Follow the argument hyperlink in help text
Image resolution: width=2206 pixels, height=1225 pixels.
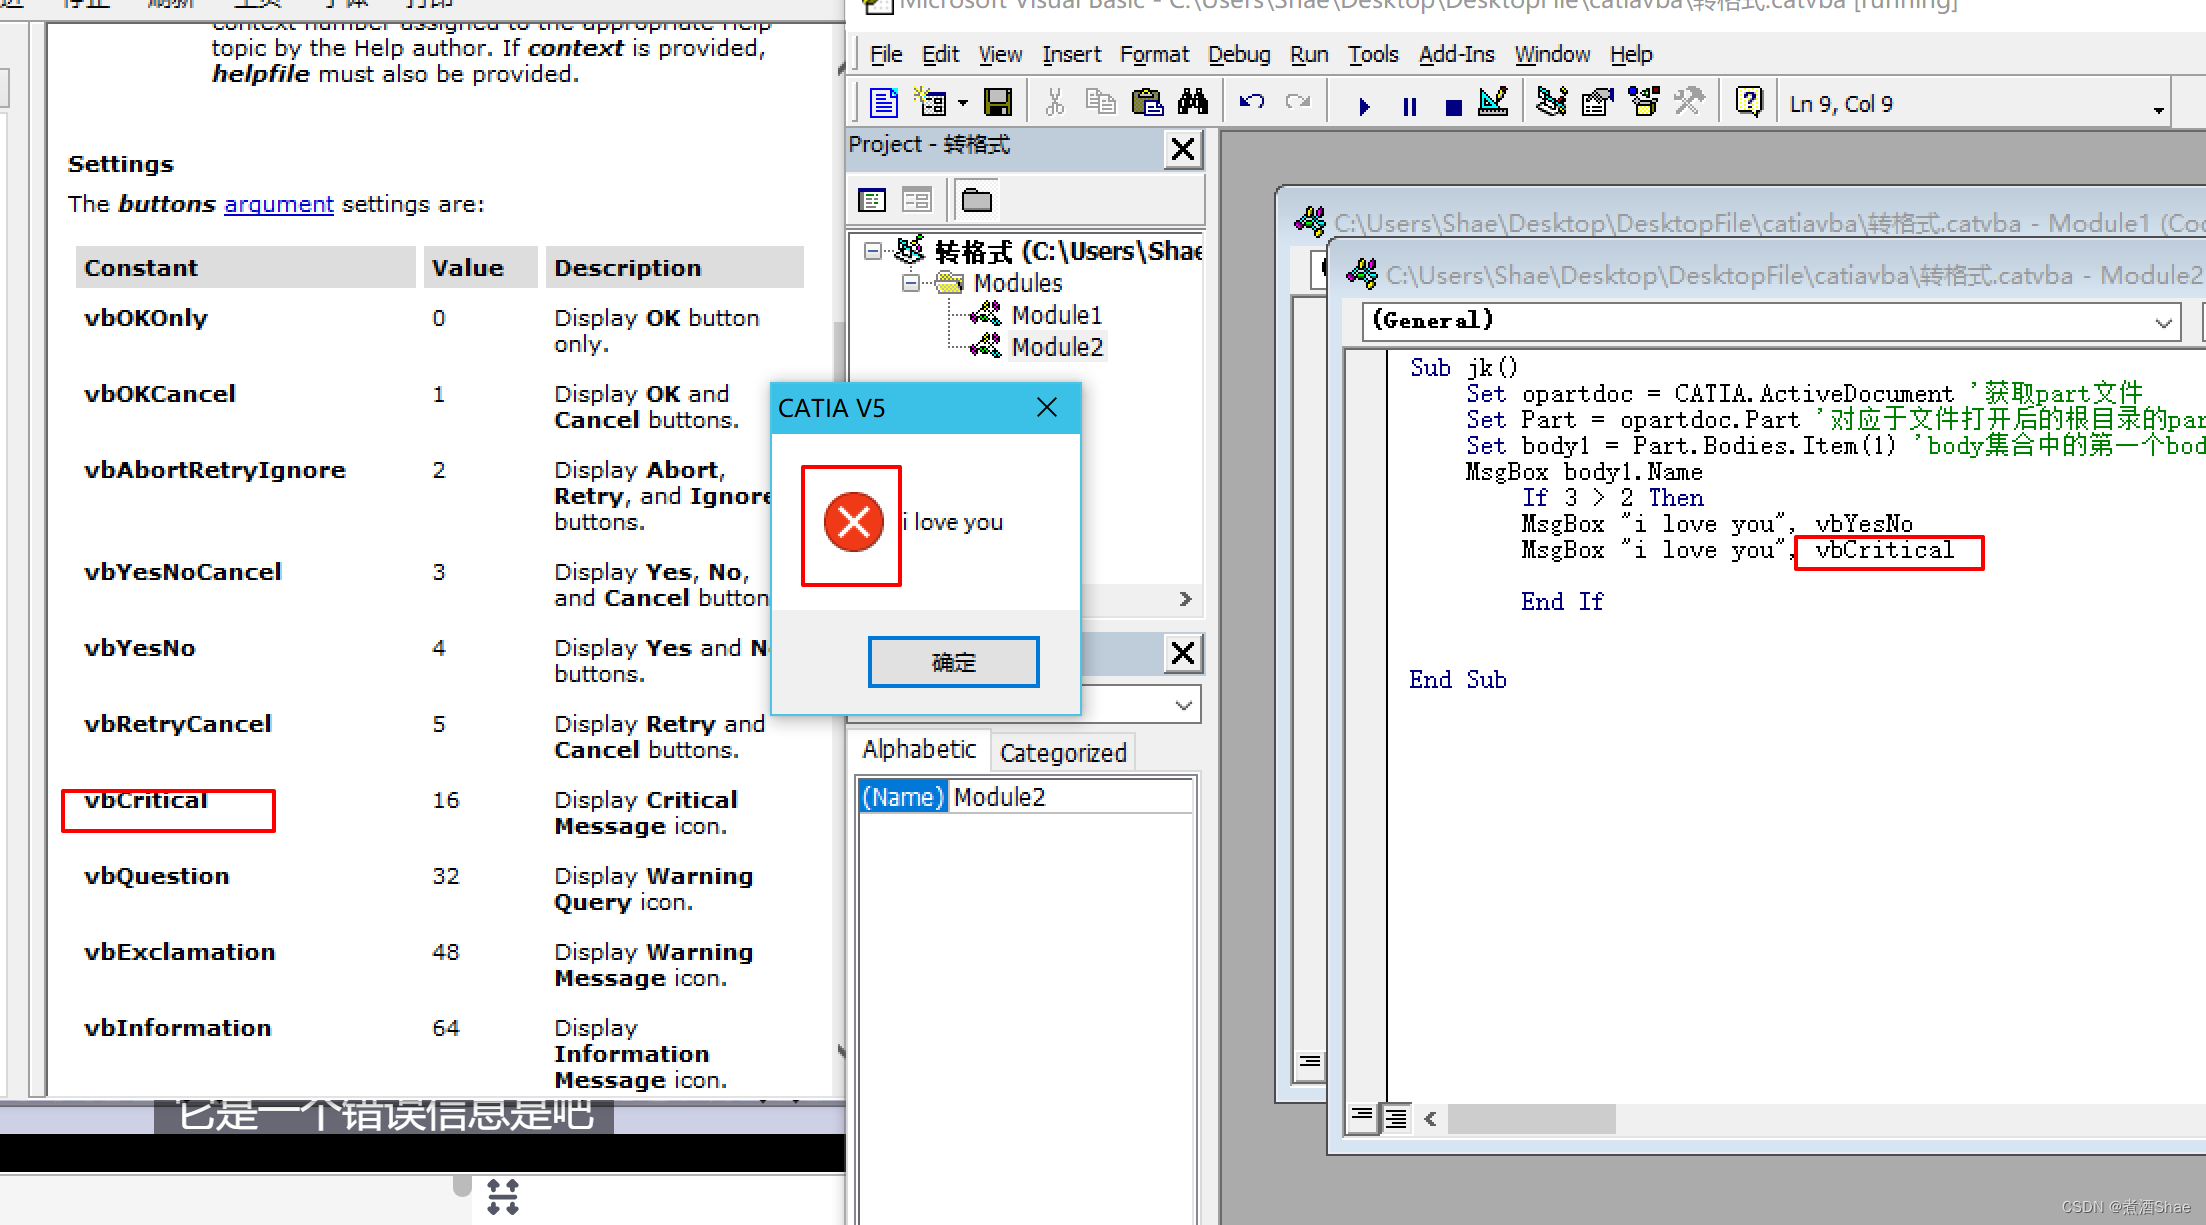tap(278, 204)
